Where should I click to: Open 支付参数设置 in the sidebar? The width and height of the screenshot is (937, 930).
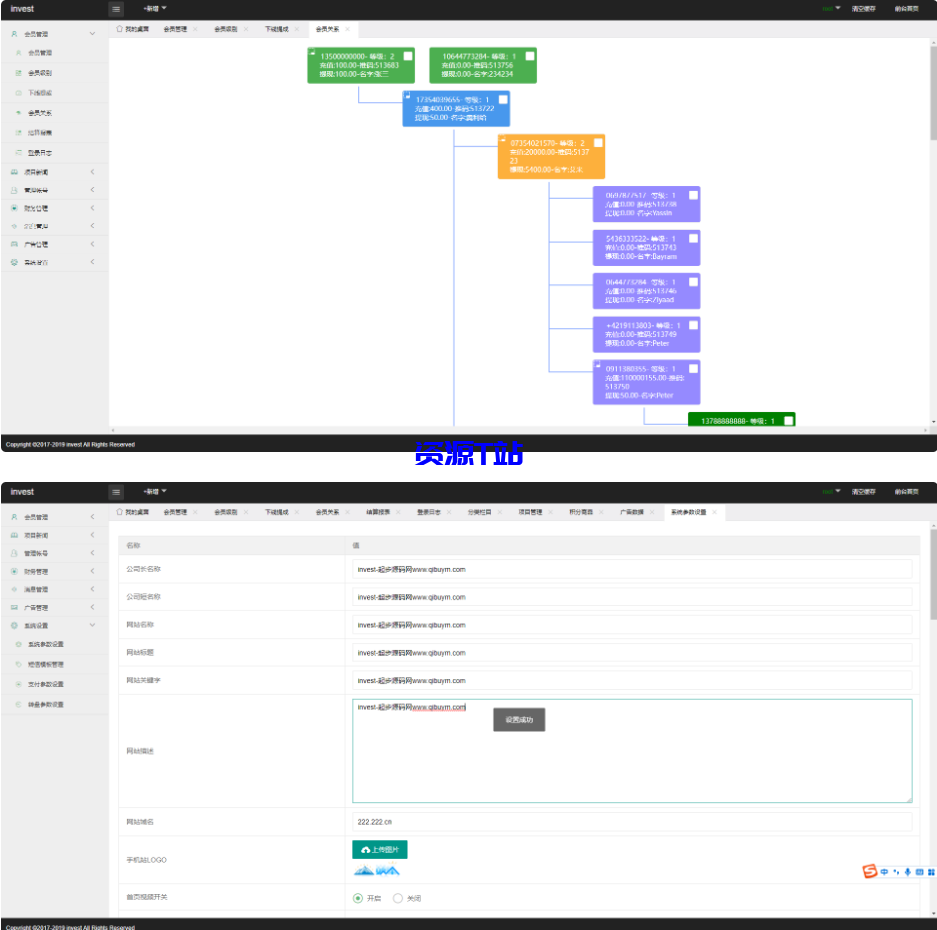pos(45,684)
